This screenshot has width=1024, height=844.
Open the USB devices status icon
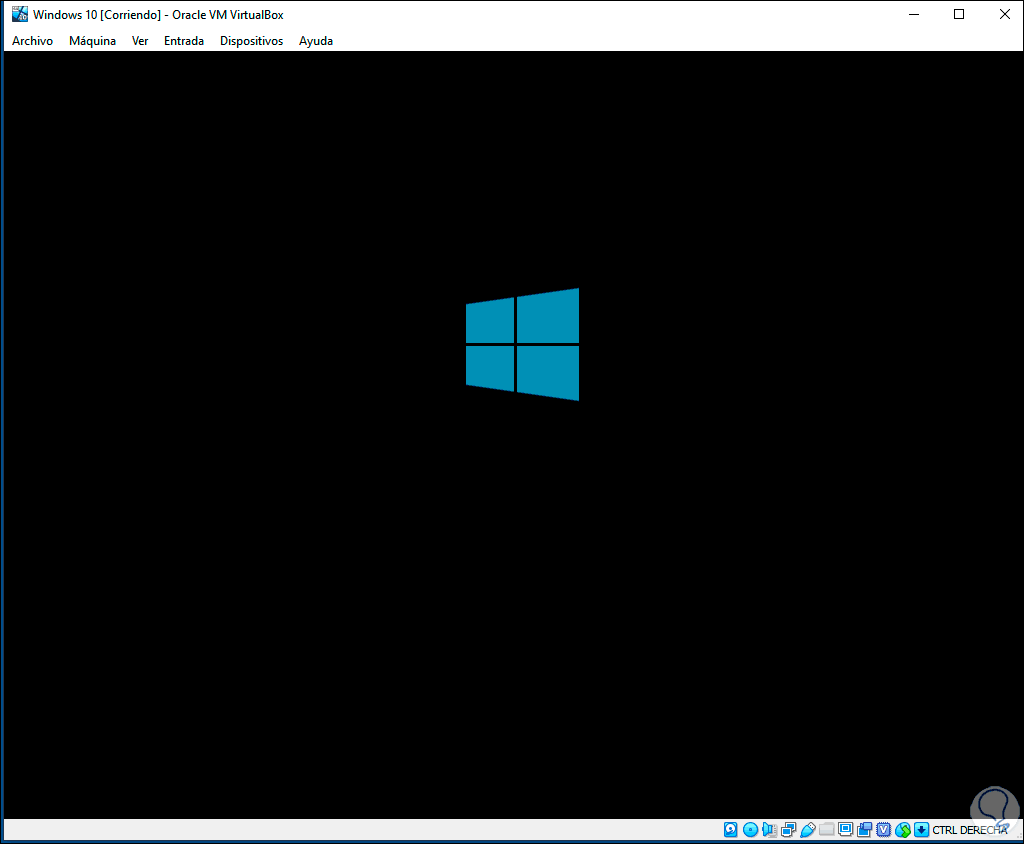click(x=807, y=830)
